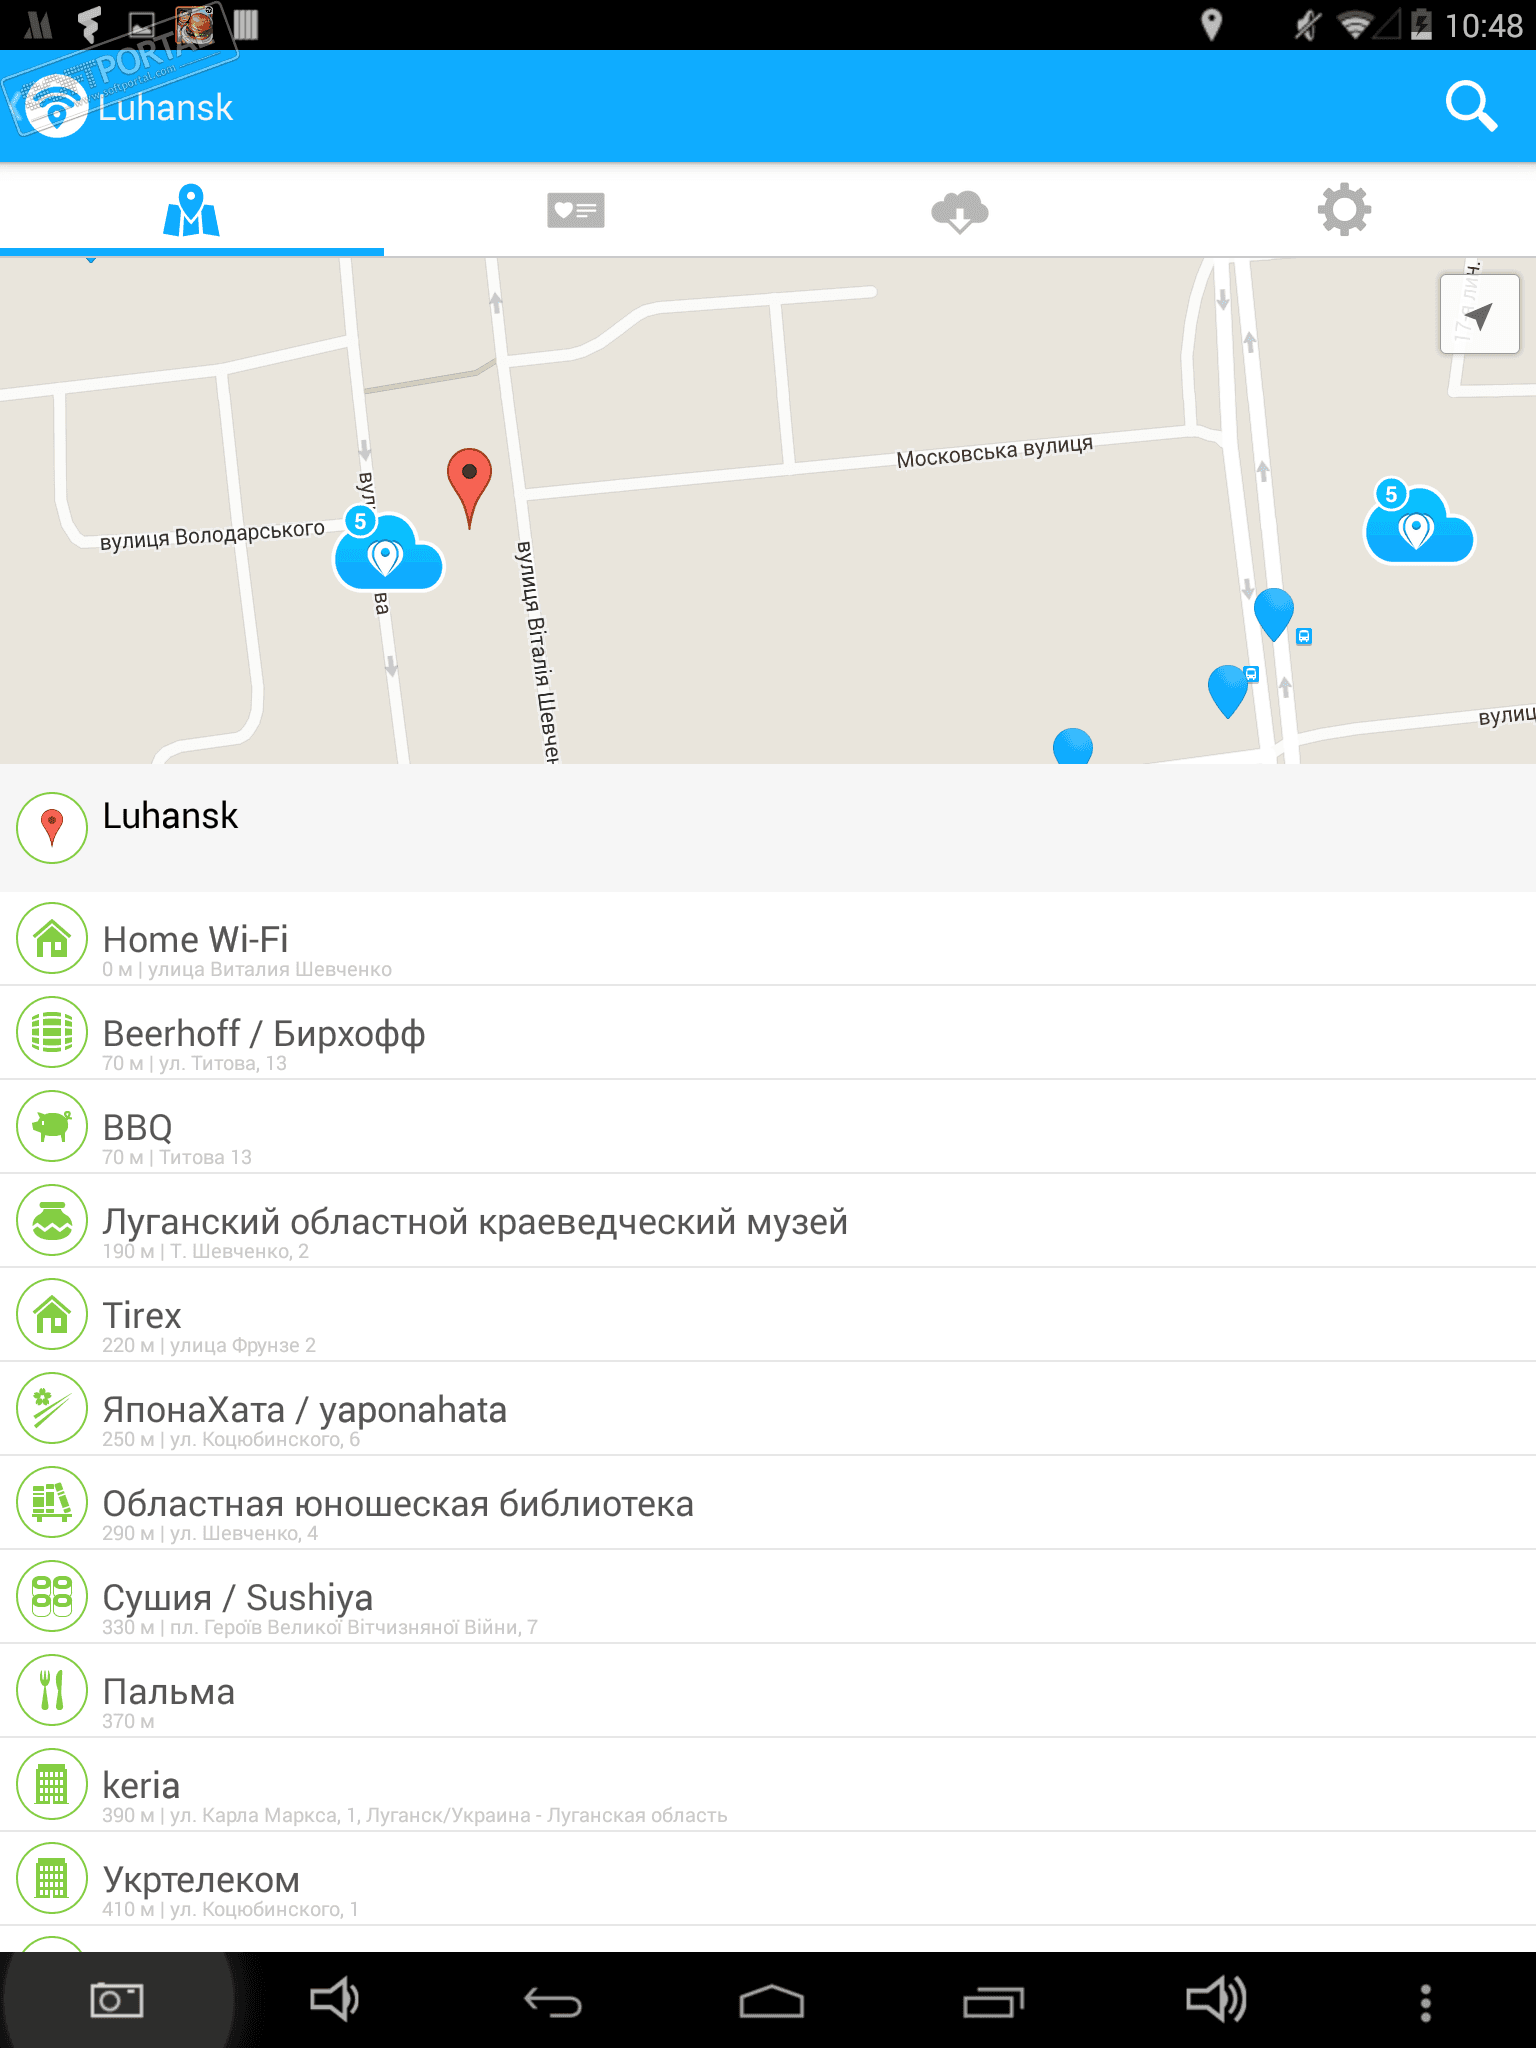Select the blue pin beside lower bus stop
Image resolution: width=1536 pixels, height=2048 pixels.
coord(1227,692)
